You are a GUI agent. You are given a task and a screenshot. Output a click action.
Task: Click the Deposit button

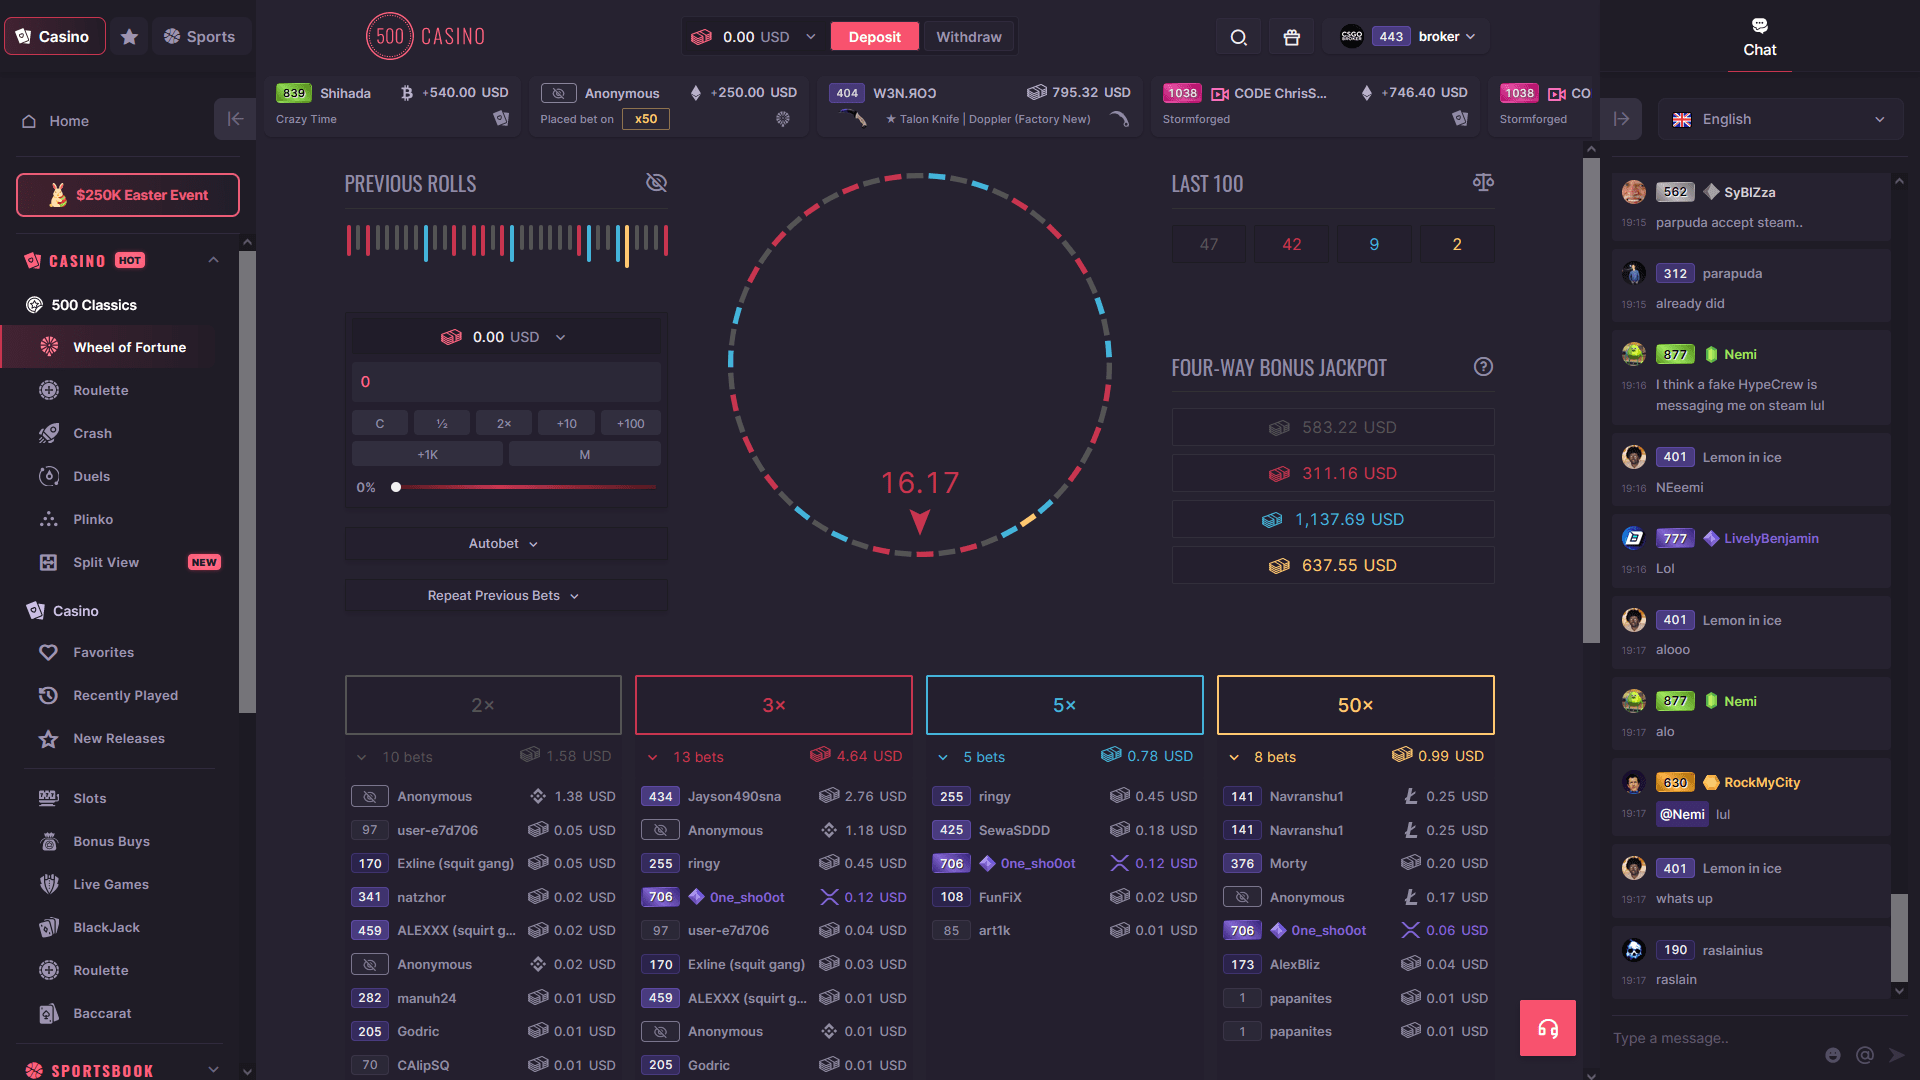874,37
